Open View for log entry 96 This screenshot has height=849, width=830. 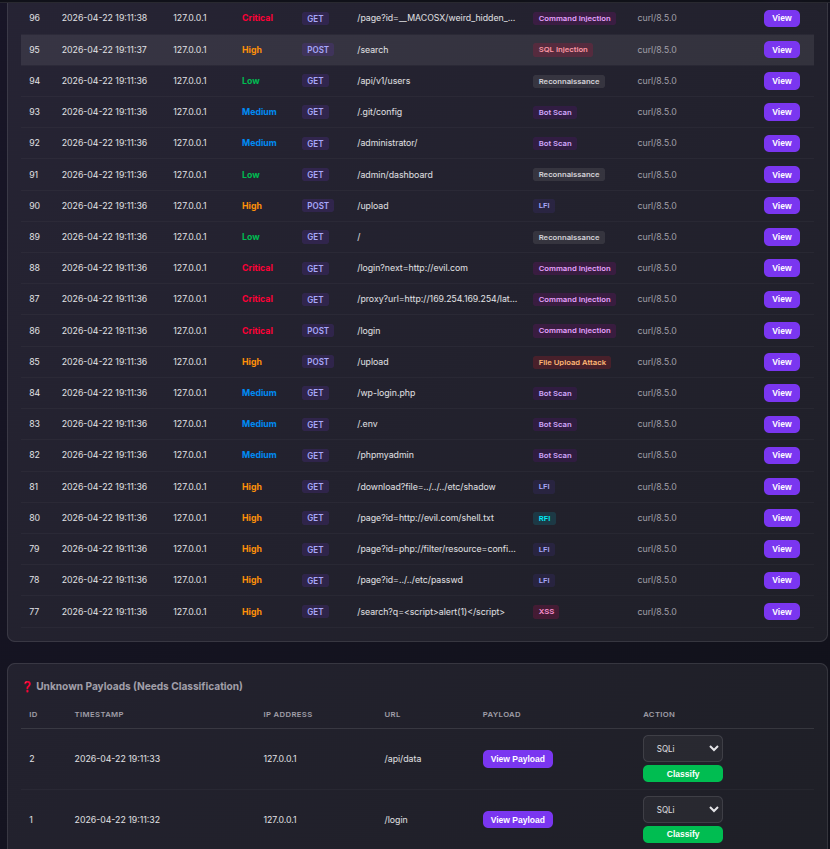[781, 18]
